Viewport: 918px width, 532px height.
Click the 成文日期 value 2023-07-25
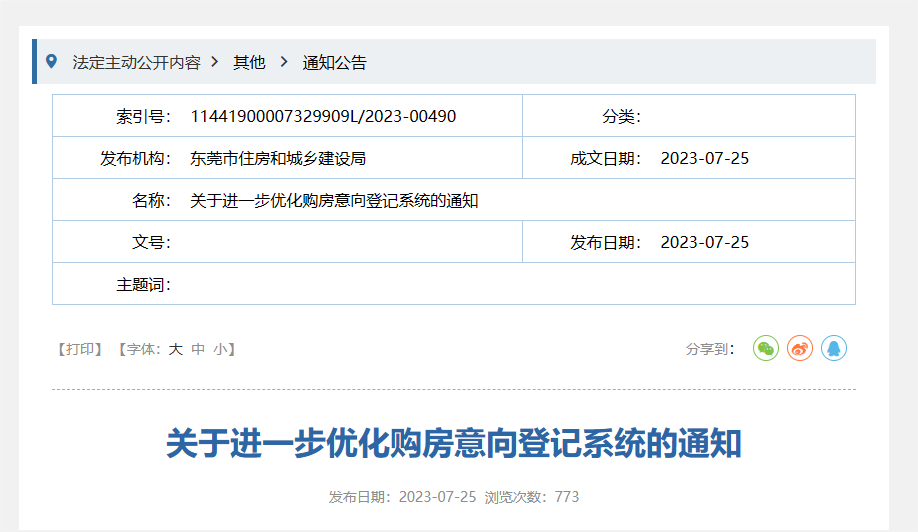pyautogui.click(x=705, y=158)
